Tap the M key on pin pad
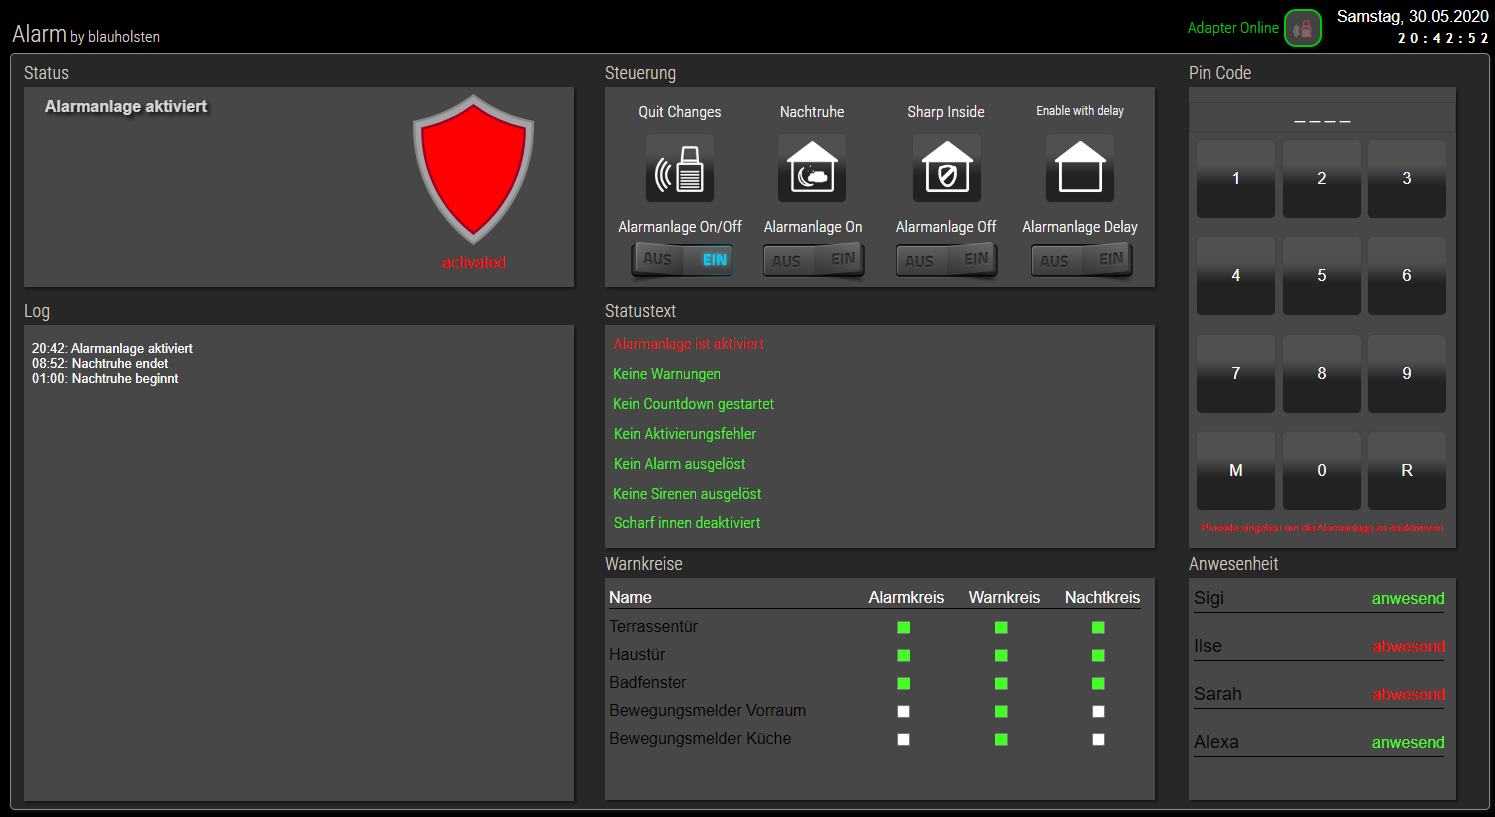Viewport: 1495px width, 817px height. (1236, 471)
